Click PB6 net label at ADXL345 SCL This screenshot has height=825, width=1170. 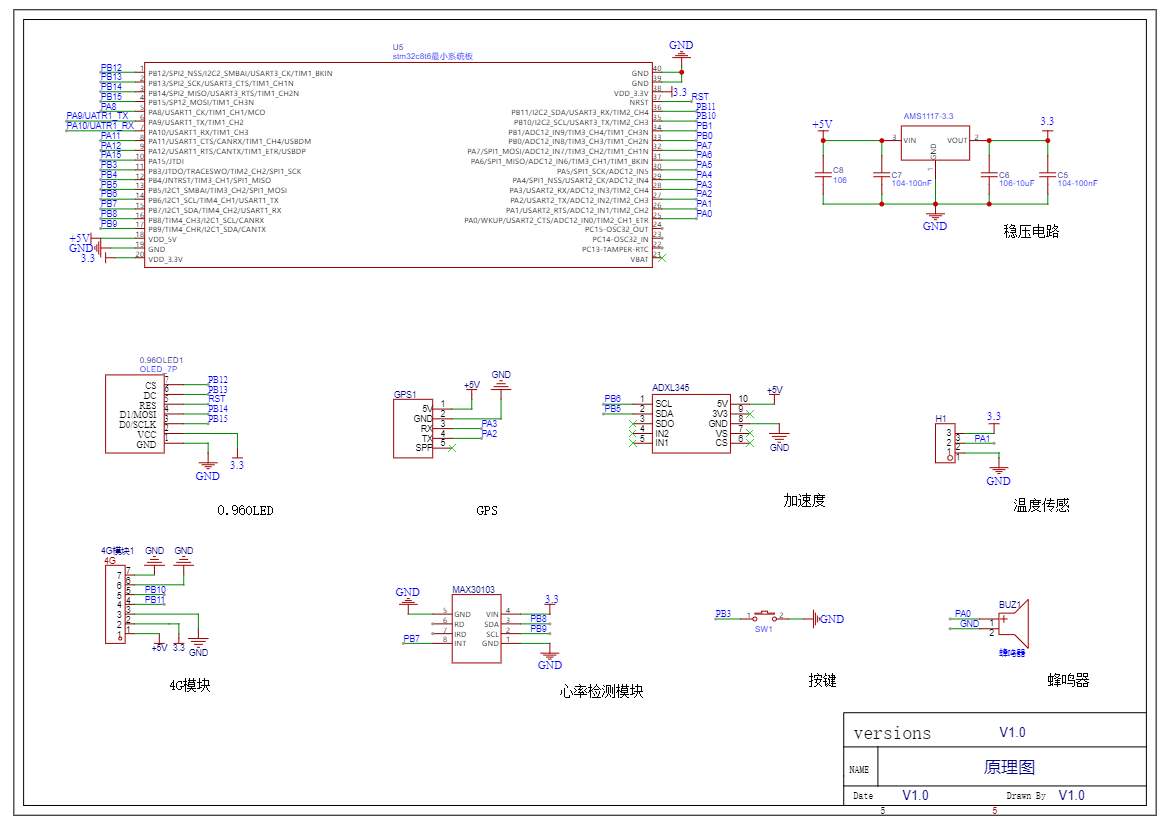[x=613, y=399]
